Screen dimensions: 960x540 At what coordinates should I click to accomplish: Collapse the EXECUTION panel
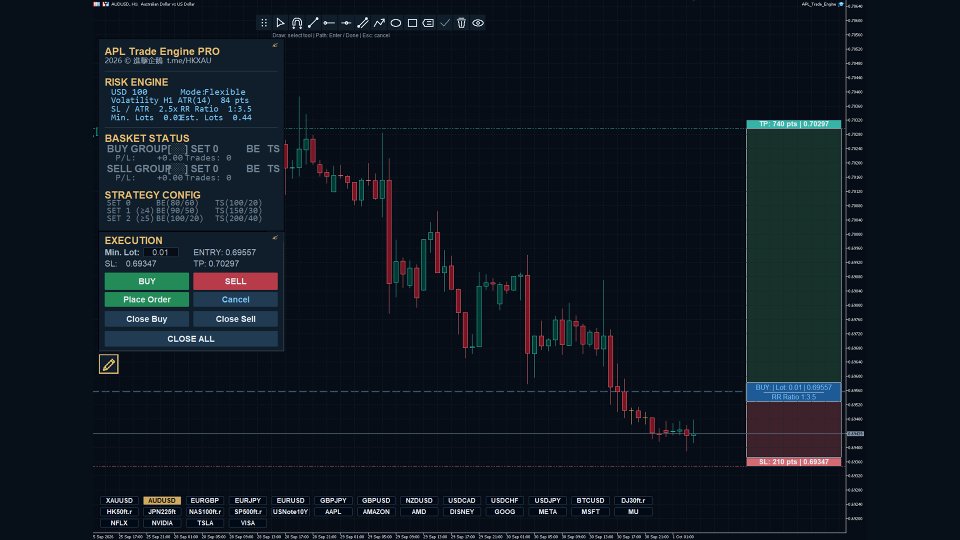[x=275, y=238]
